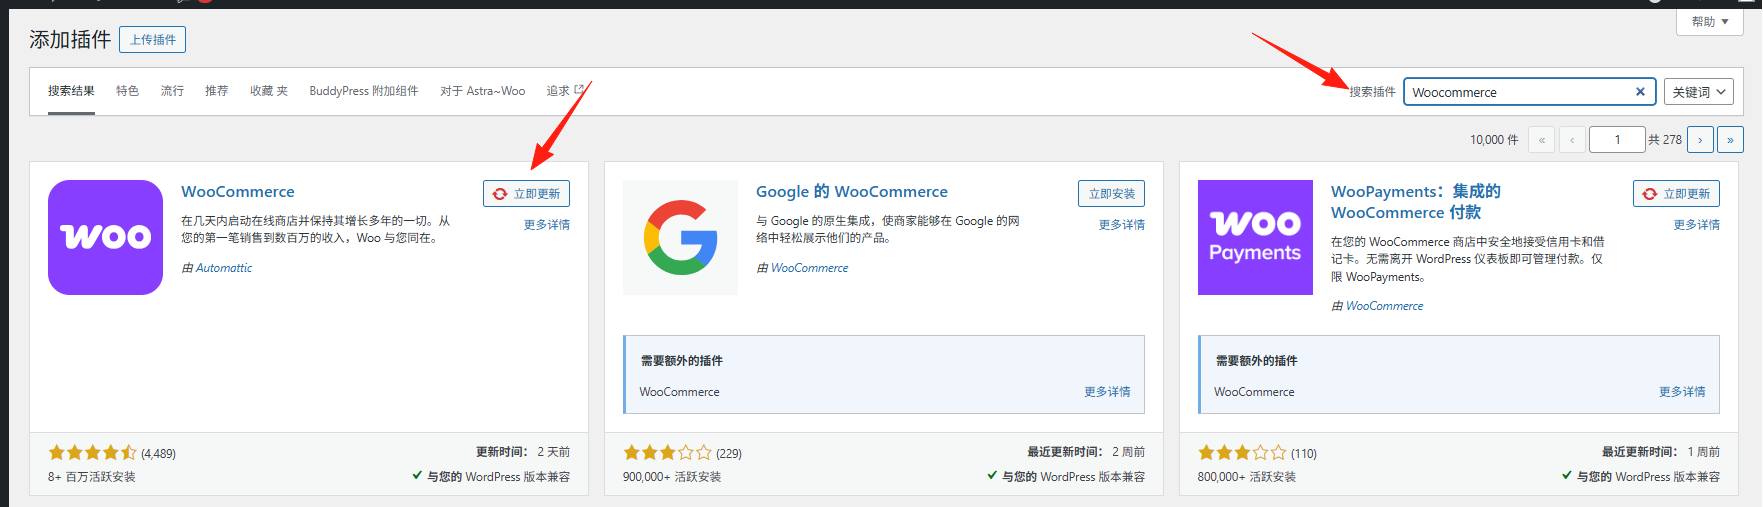Go to next page arrow
This screenshot has height=507, width=1763.
coord(1700,140)
